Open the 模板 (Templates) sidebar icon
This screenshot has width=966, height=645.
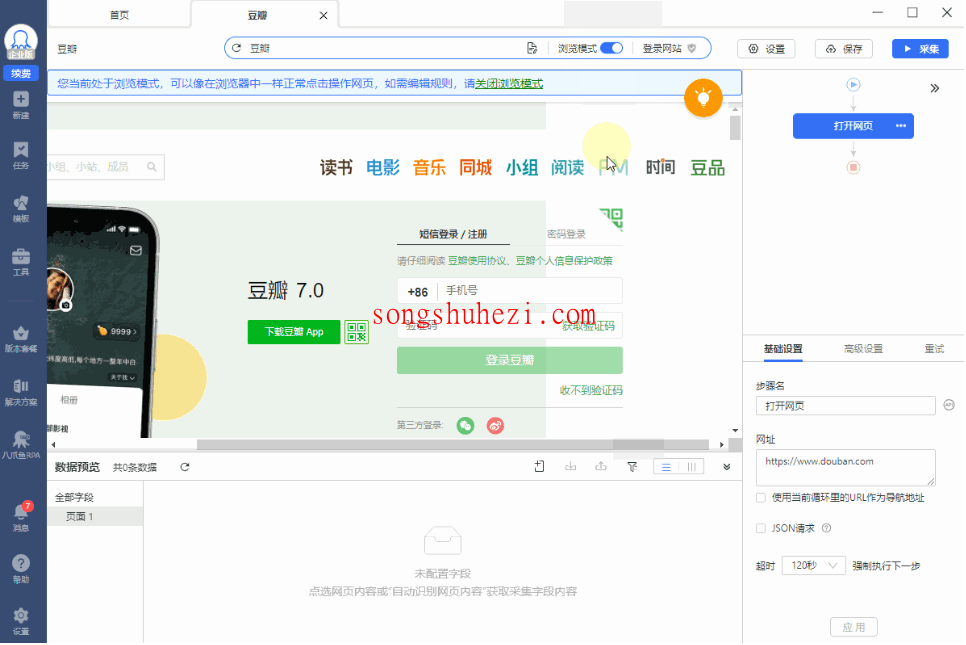point(21,208)
